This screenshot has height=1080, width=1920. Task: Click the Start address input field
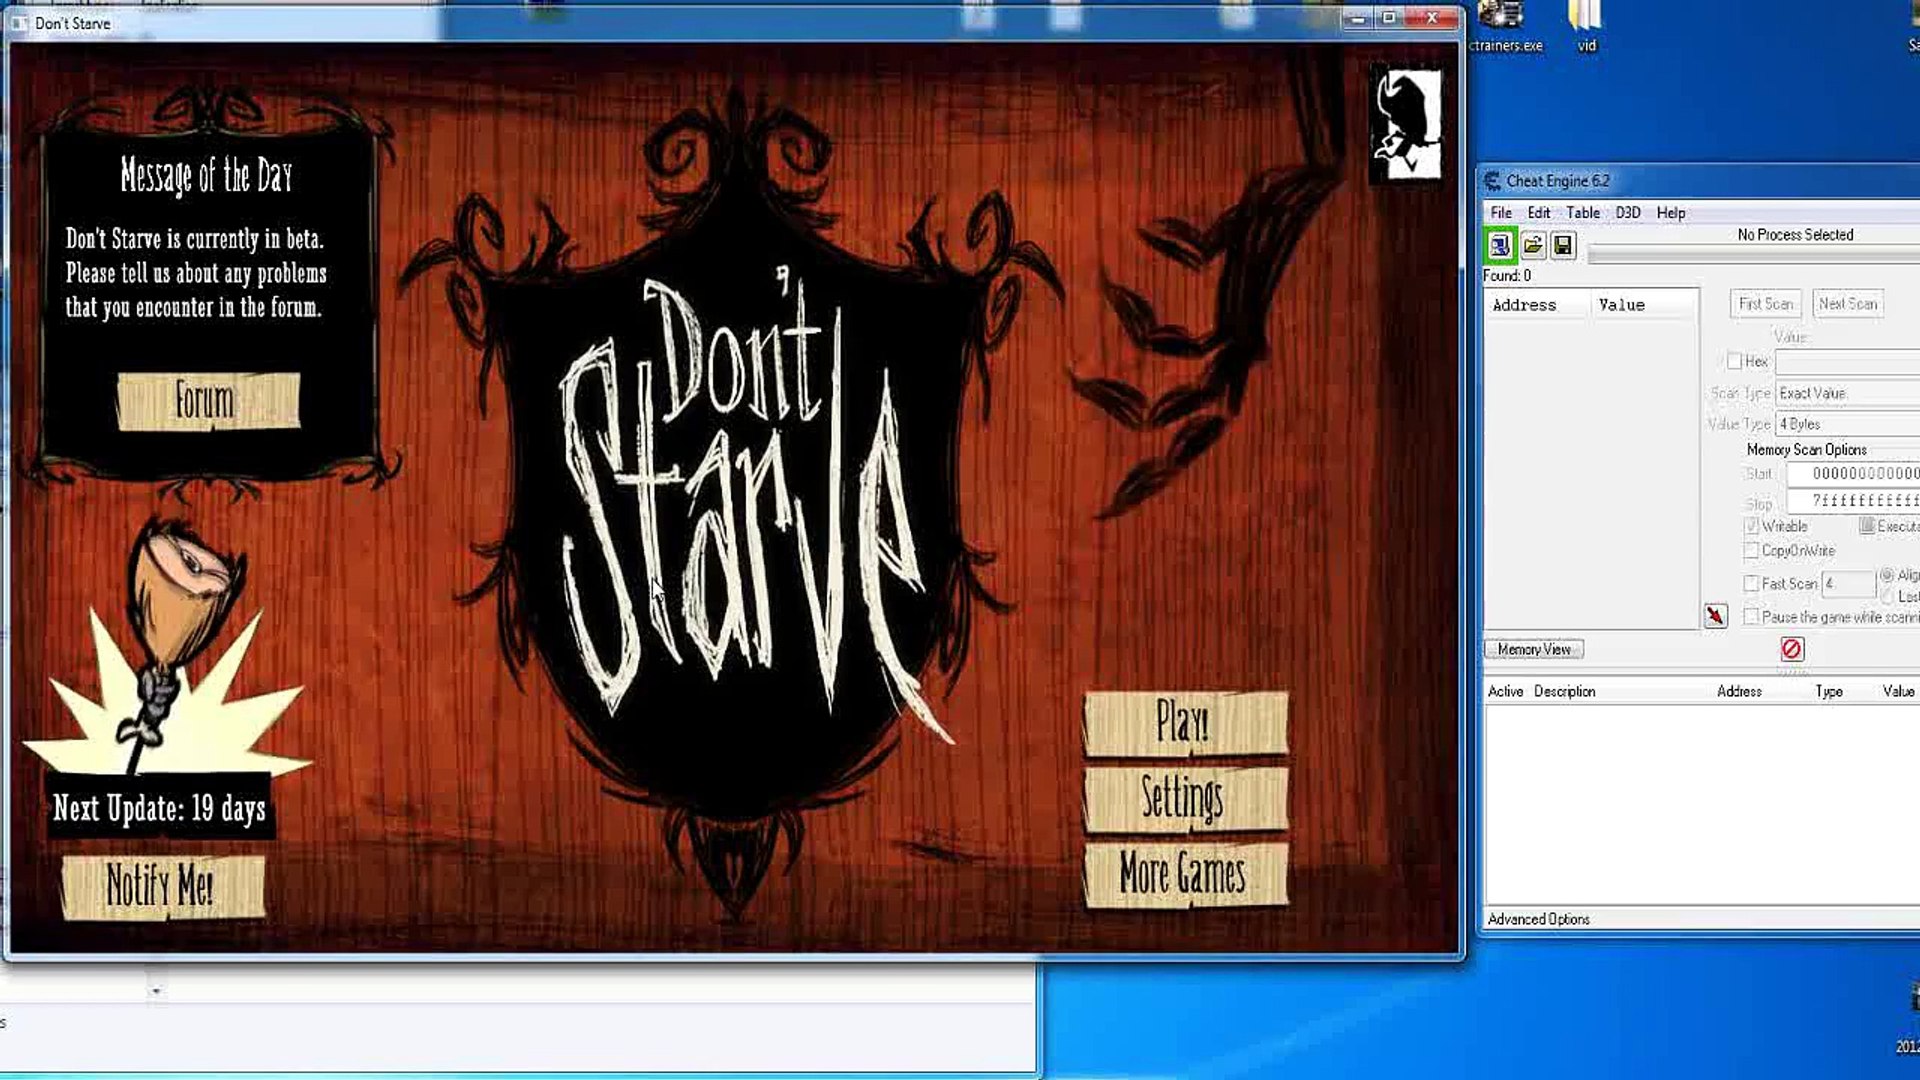coord(1854,474)
